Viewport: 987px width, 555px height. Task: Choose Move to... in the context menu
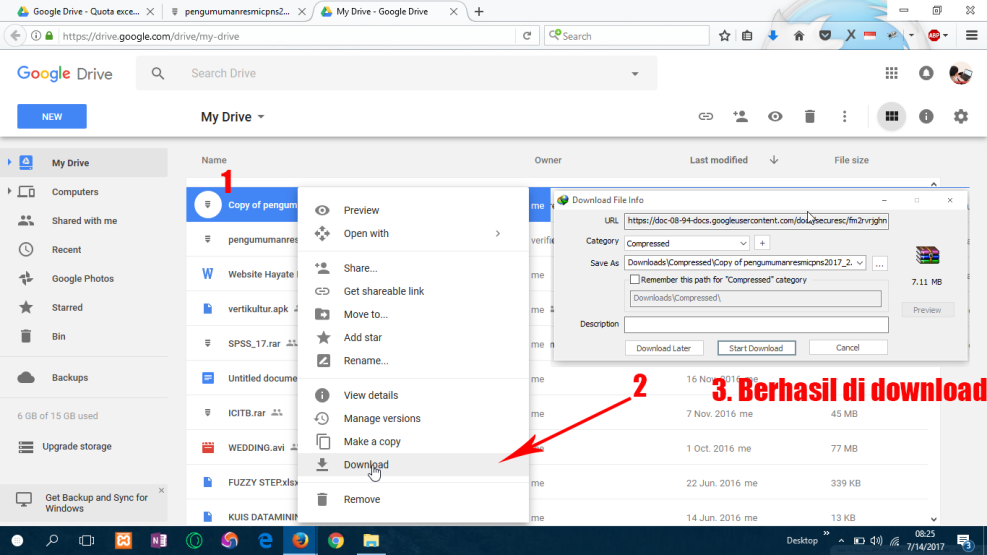(413, 315)
